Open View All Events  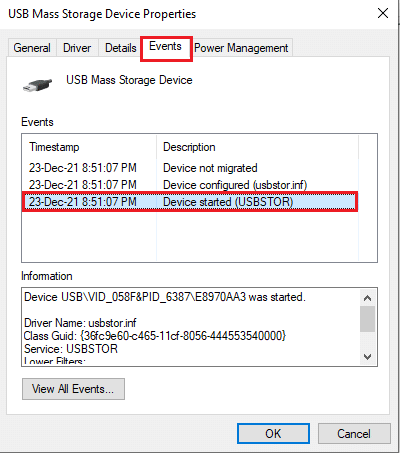click(73, 389)
